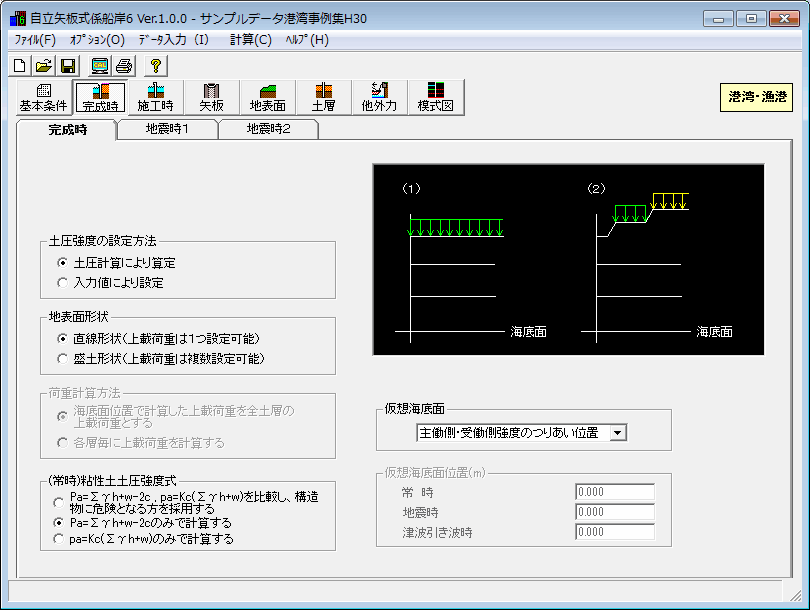Close the application window
The width and height of the screenshot is (810, 610).
(784, 19)
